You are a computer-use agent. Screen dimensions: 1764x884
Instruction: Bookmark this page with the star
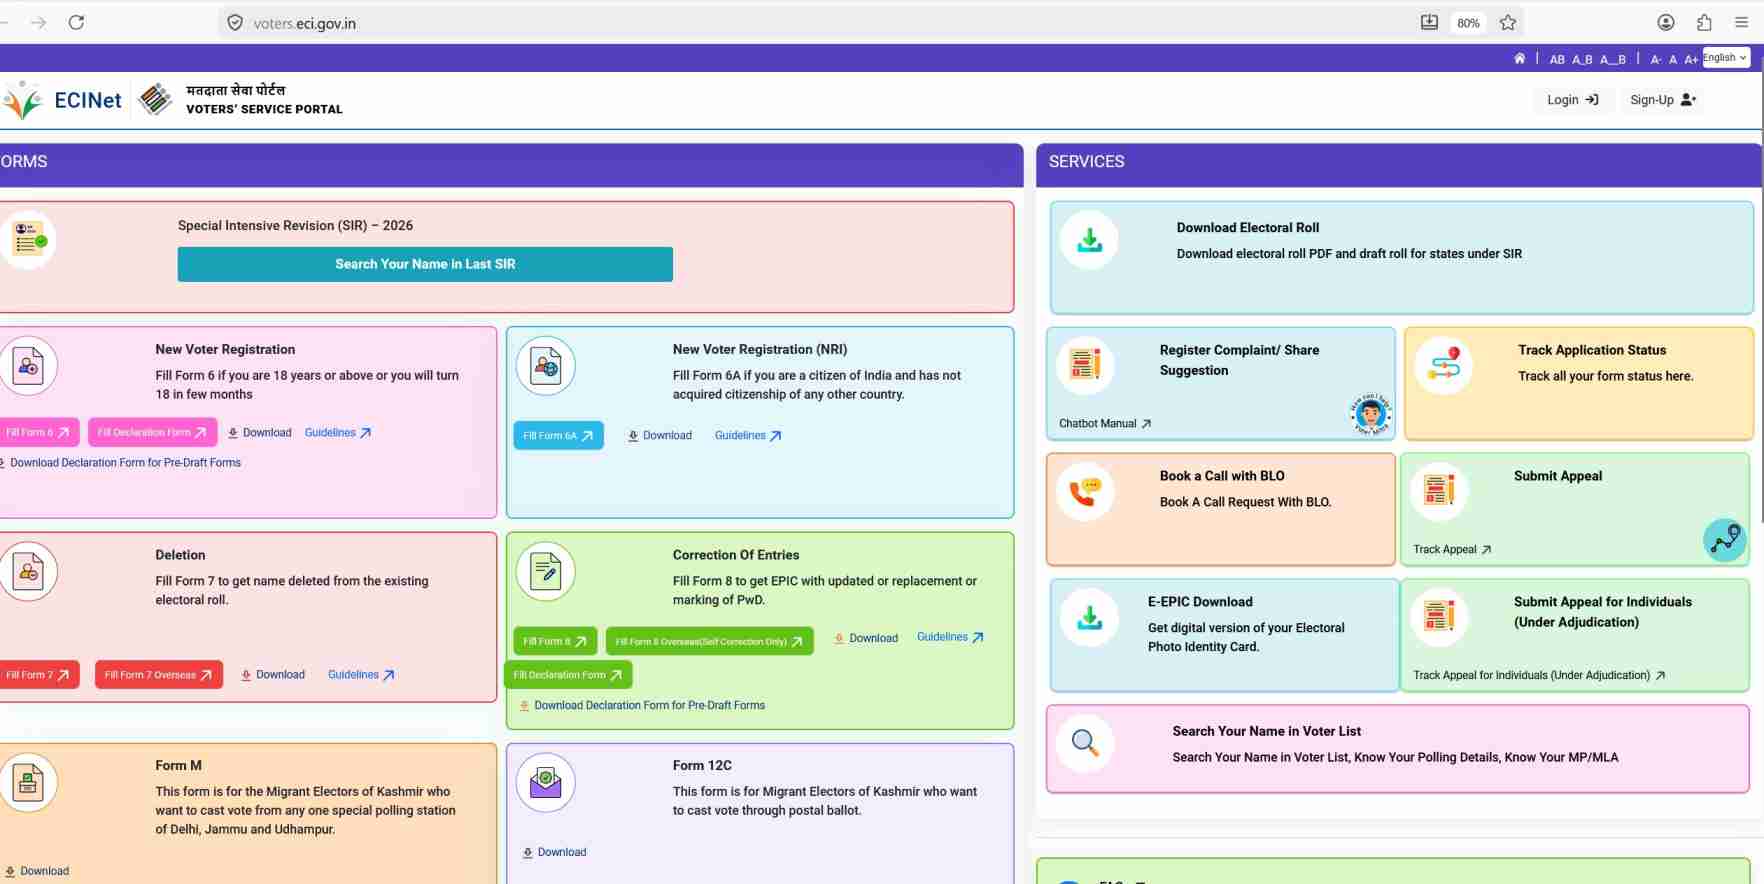[1508, 22]
